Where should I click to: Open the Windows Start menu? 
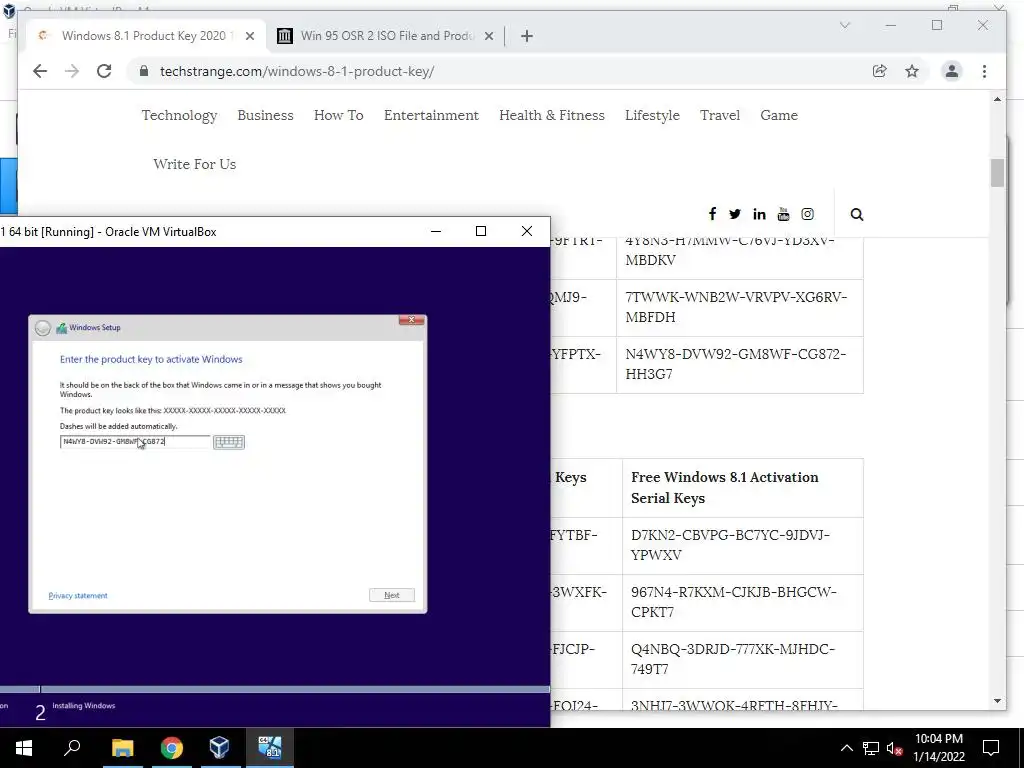pos(24,748)
